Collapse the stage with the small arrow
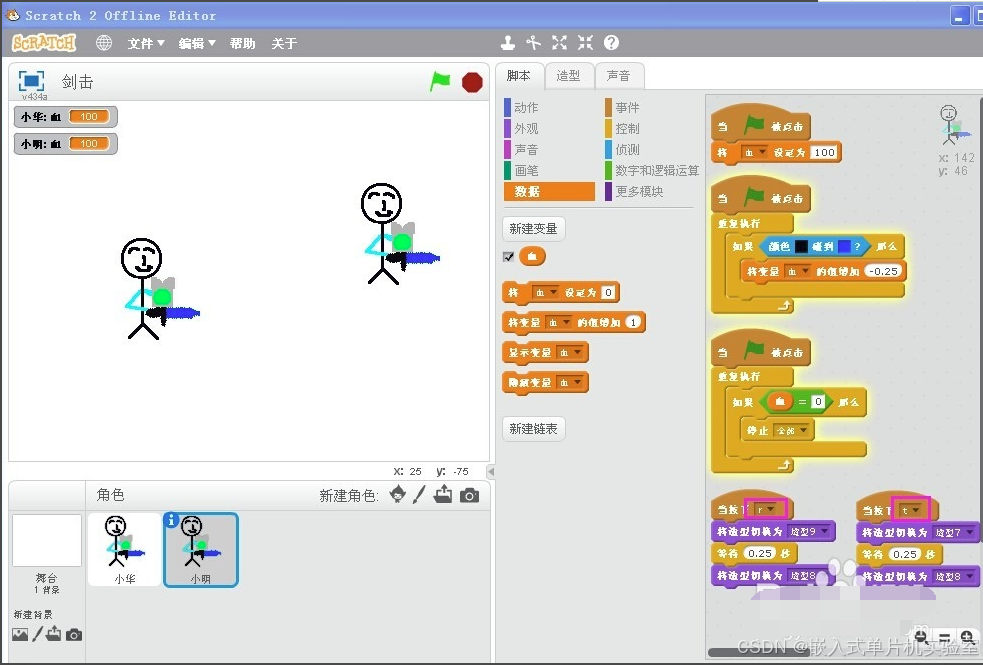983x665 pixels. pos(491,471)
